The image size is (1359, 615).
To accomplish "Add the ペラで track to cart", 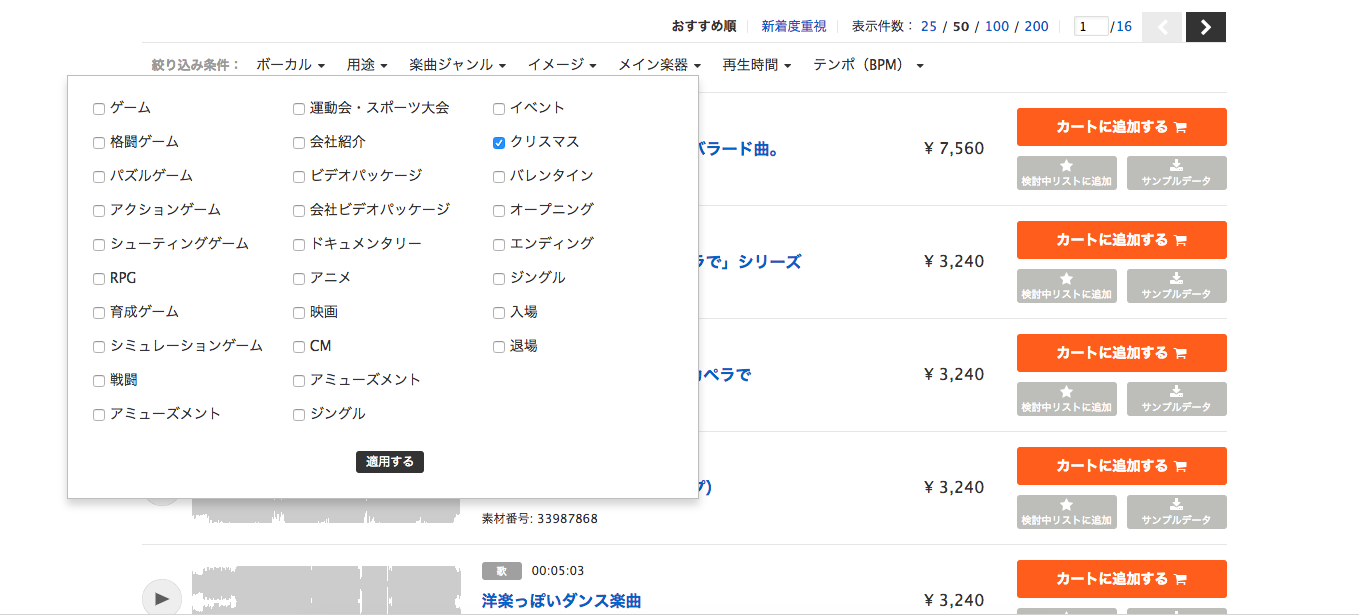I will click(1122, 353).
